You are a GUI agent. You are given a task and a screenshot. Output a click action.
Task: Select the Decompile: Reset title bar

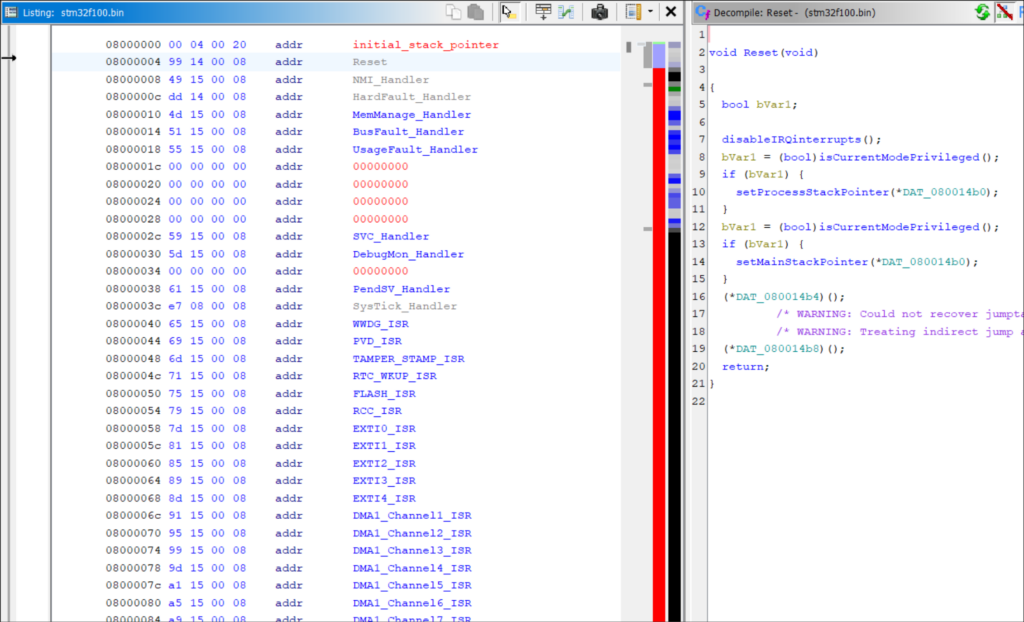point(789,12)
